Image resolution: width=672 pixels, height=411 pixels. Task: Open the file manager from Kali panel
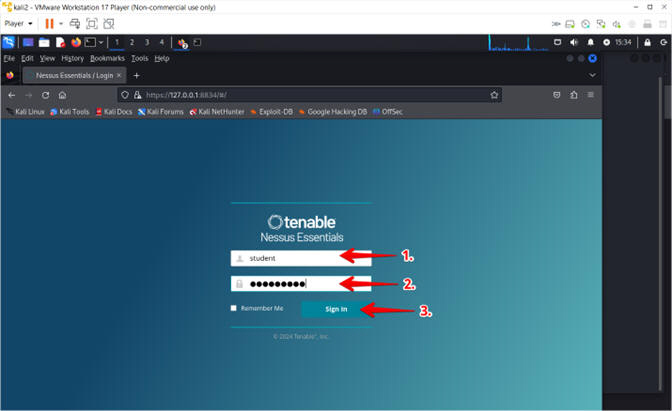coord(44,42)
